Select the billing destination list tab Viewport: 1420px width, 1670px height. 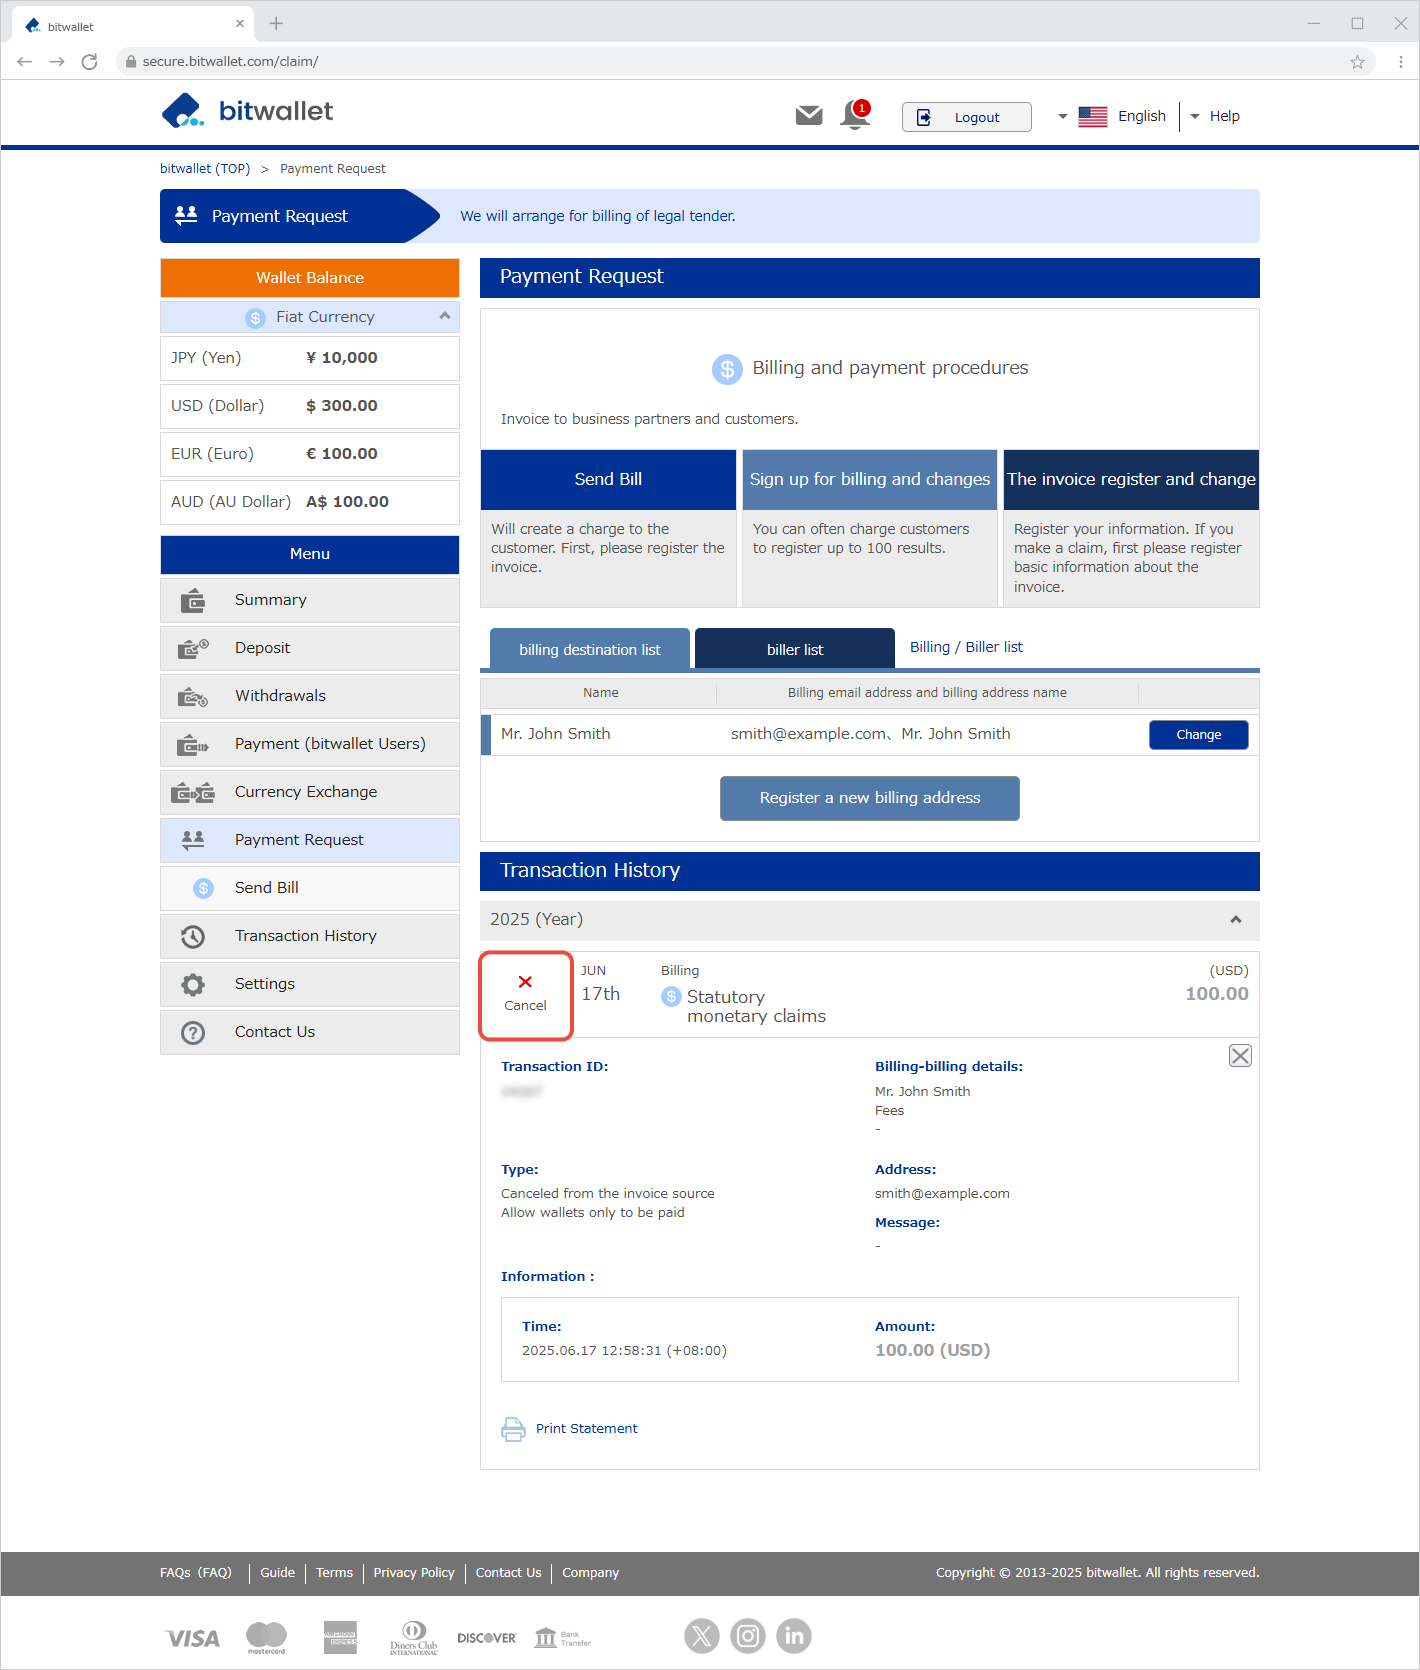[x=589, y=649]
